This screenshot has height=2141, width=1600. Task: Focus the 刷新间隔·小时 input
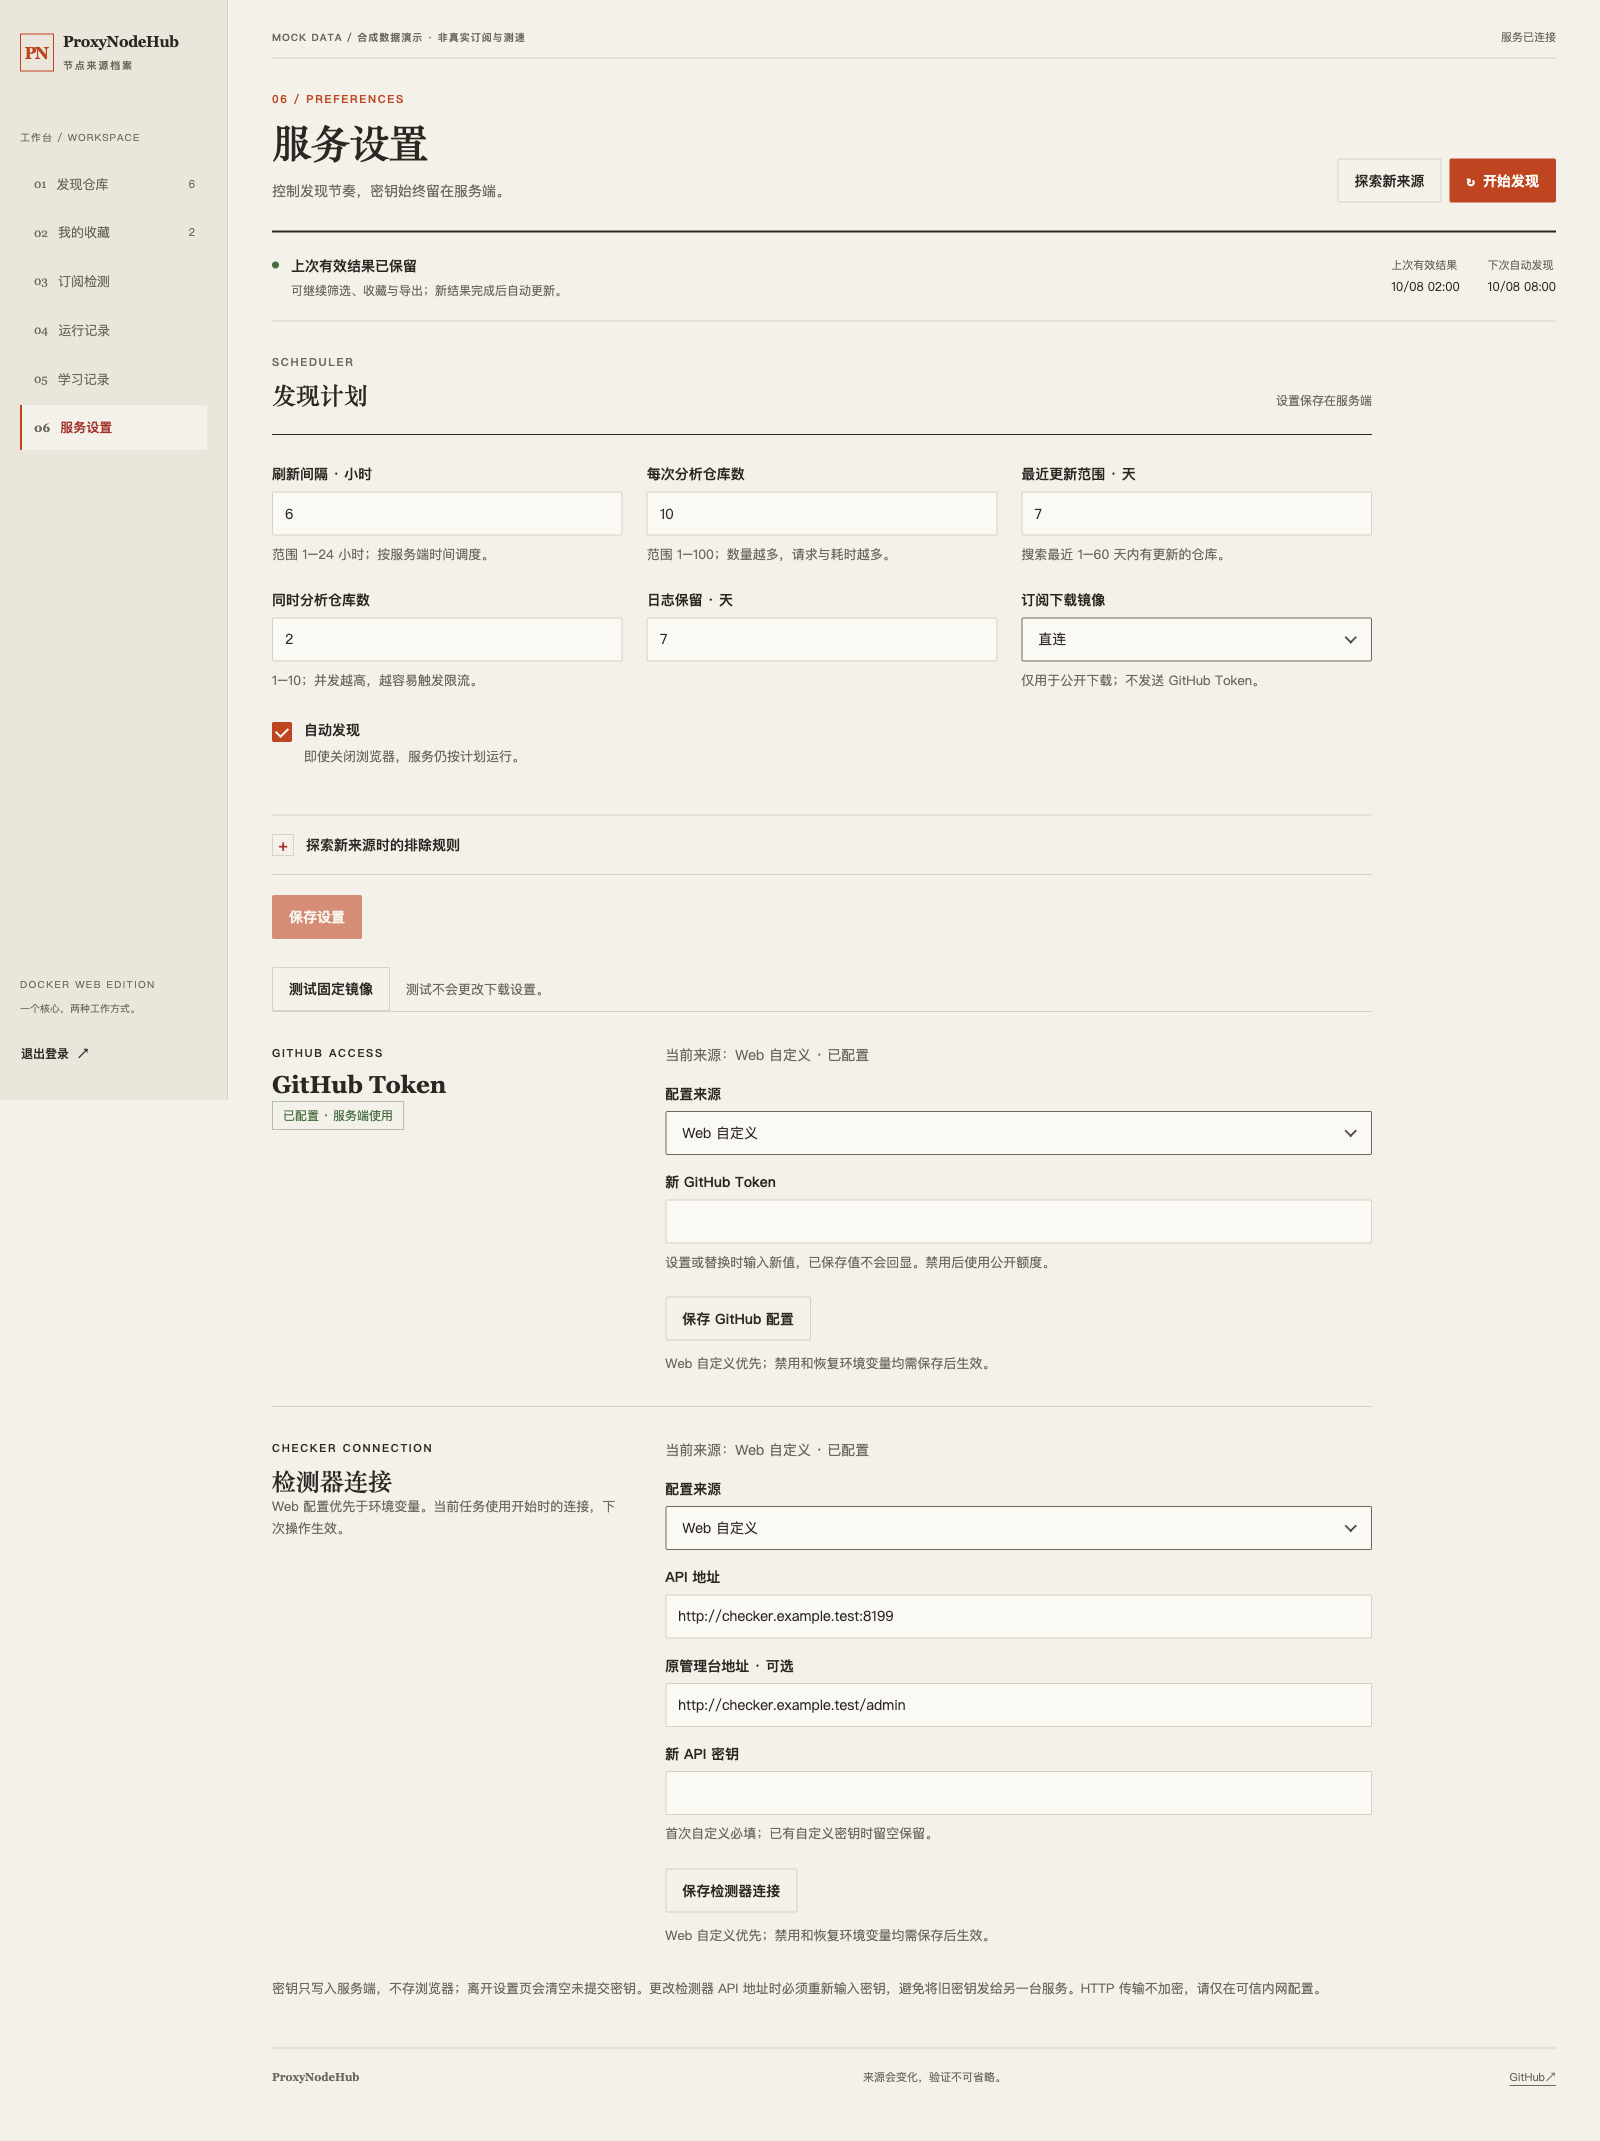[447, 514]
